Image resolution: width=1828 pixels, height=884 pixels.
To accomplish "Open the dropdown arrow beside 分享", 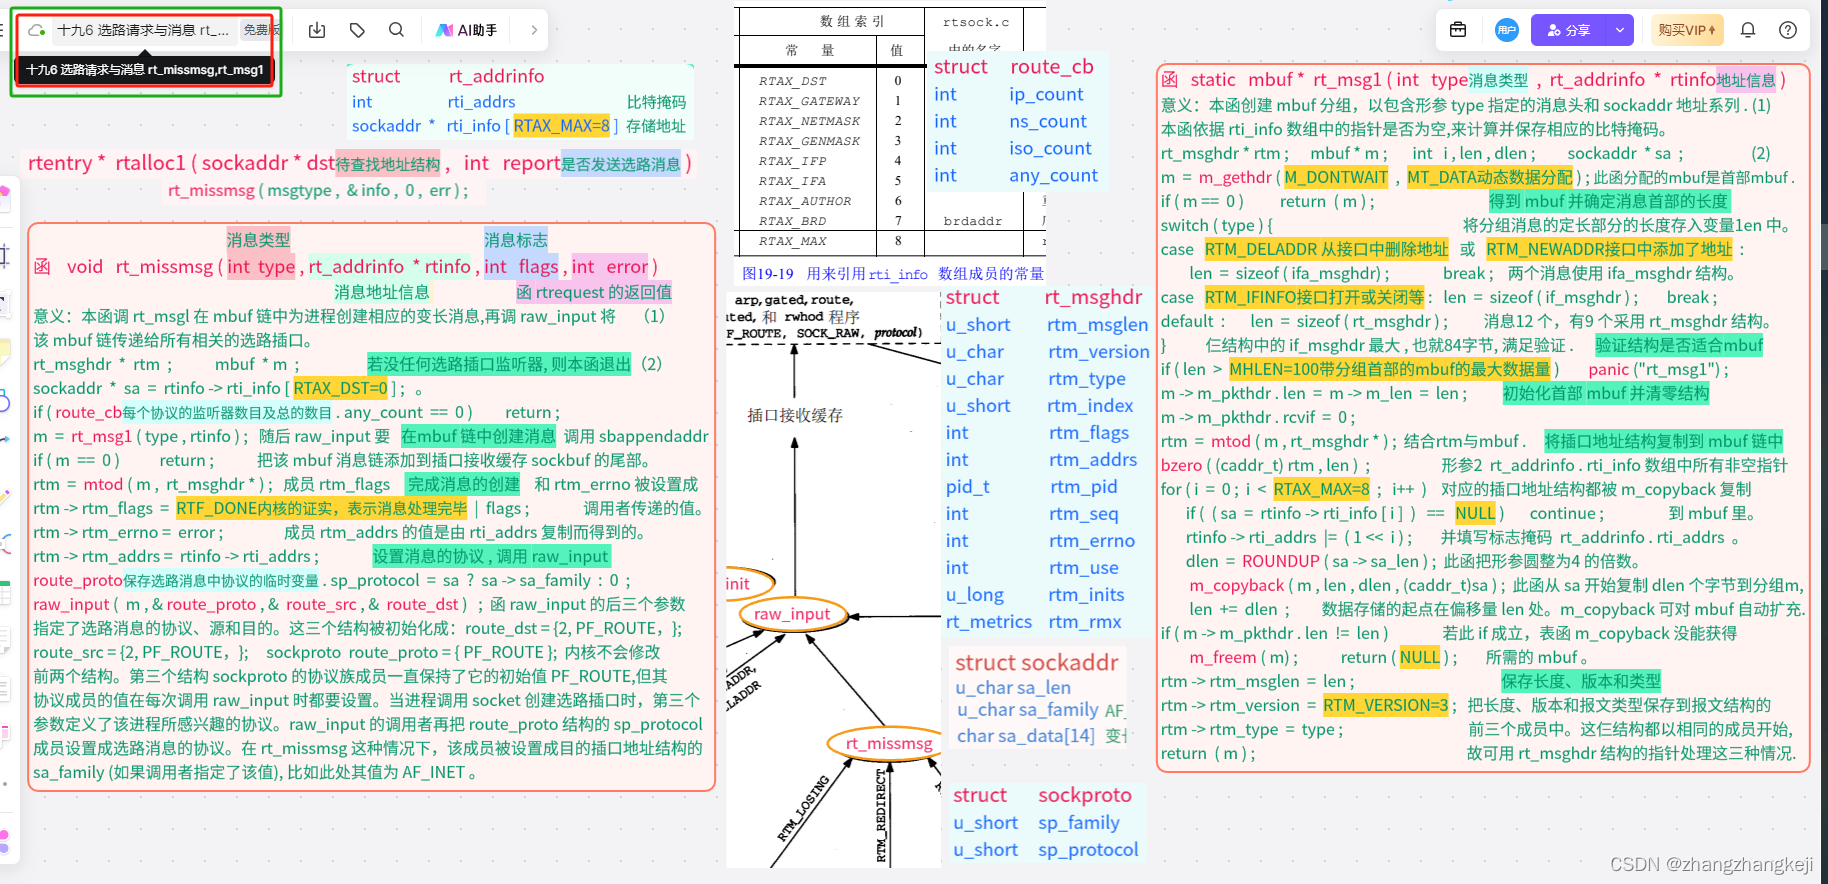I will pos(1620,30).
